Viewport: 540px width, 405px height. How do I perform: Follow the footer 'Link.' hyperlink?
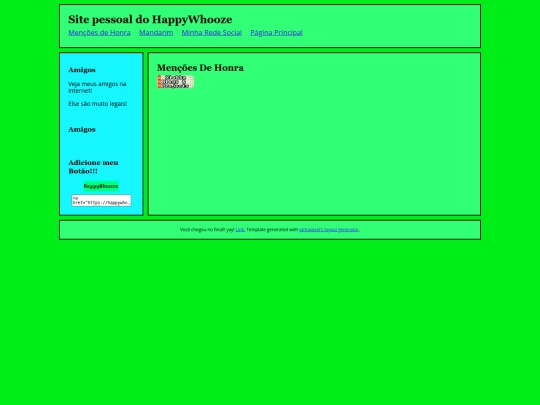[240, 230]
